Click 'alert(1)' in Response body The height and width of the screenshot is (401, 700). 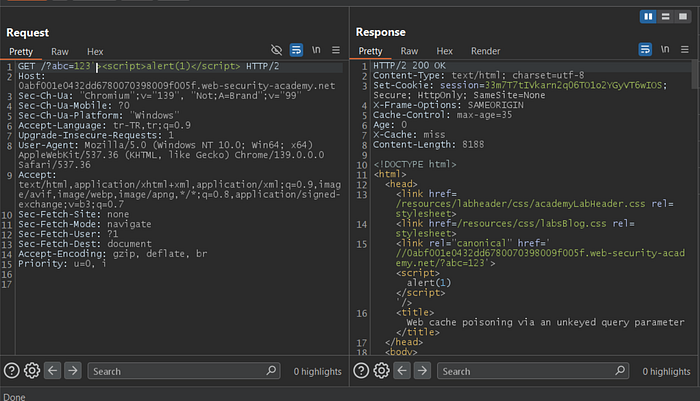[x=429, y=283]
